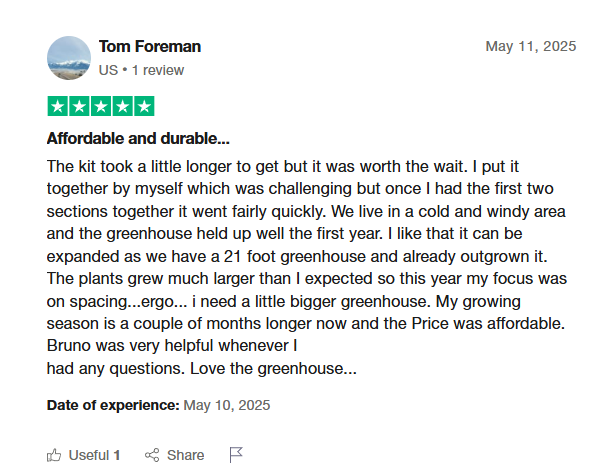Viewport: 597px width, 474px height.
Task: Click the 'Date of experience' label
Action: tap(113, 405)
